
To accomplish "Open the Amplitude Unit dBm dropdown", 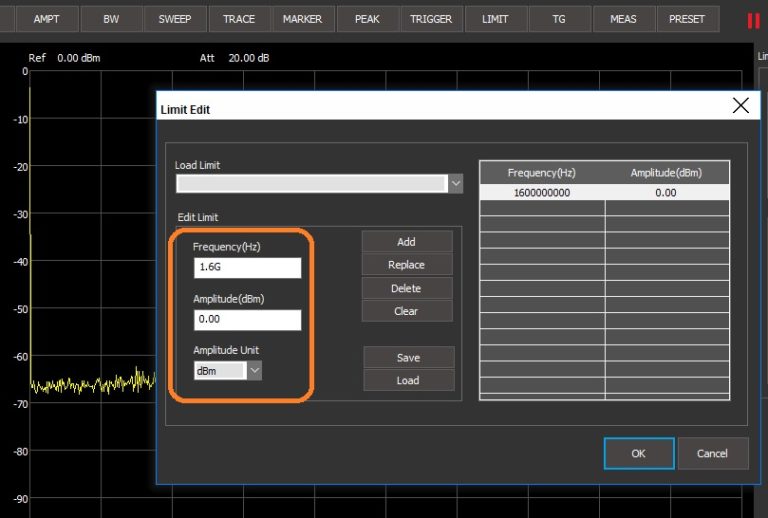I will point(255,370).
